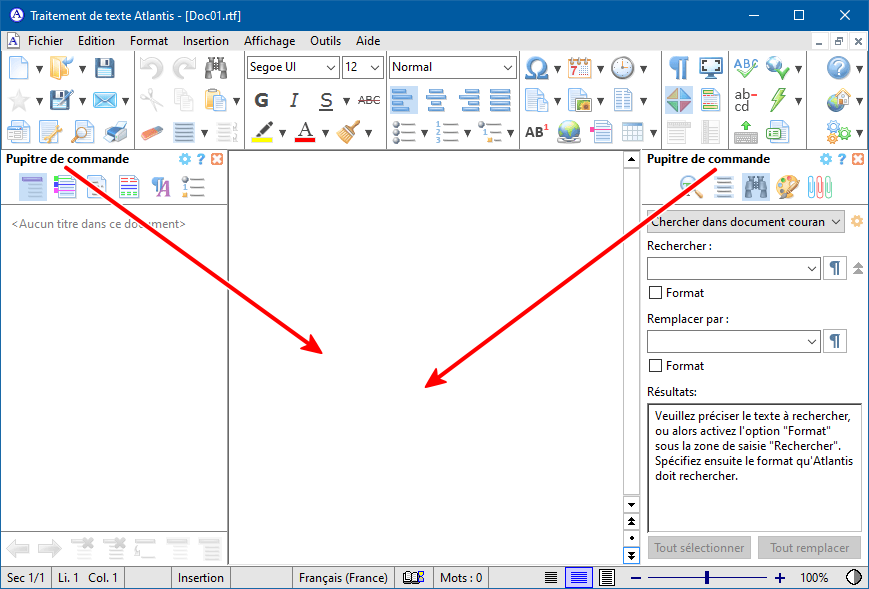869x589 pixels.
Task: Click the Mots : 0 word count
Action: coord(461,578)
